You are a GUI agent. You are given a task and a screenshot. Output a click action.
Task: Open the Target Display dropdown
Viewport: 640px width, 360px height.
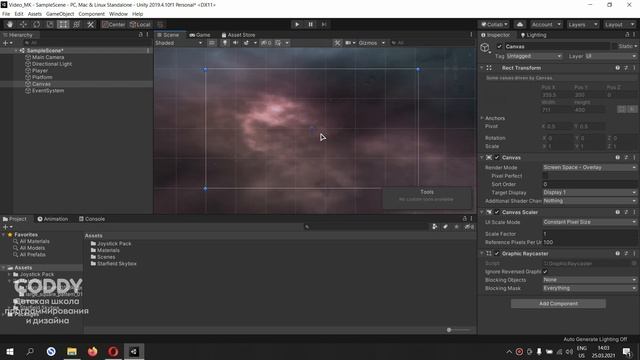589,192
